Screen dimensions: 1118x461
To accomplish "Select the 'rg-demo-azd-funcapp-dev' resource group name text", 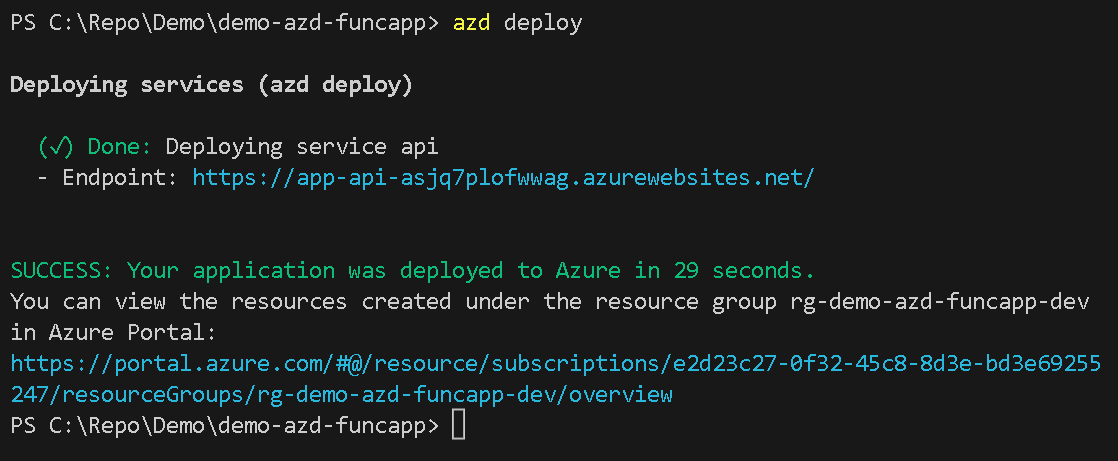I will click(x=940, y=302).
